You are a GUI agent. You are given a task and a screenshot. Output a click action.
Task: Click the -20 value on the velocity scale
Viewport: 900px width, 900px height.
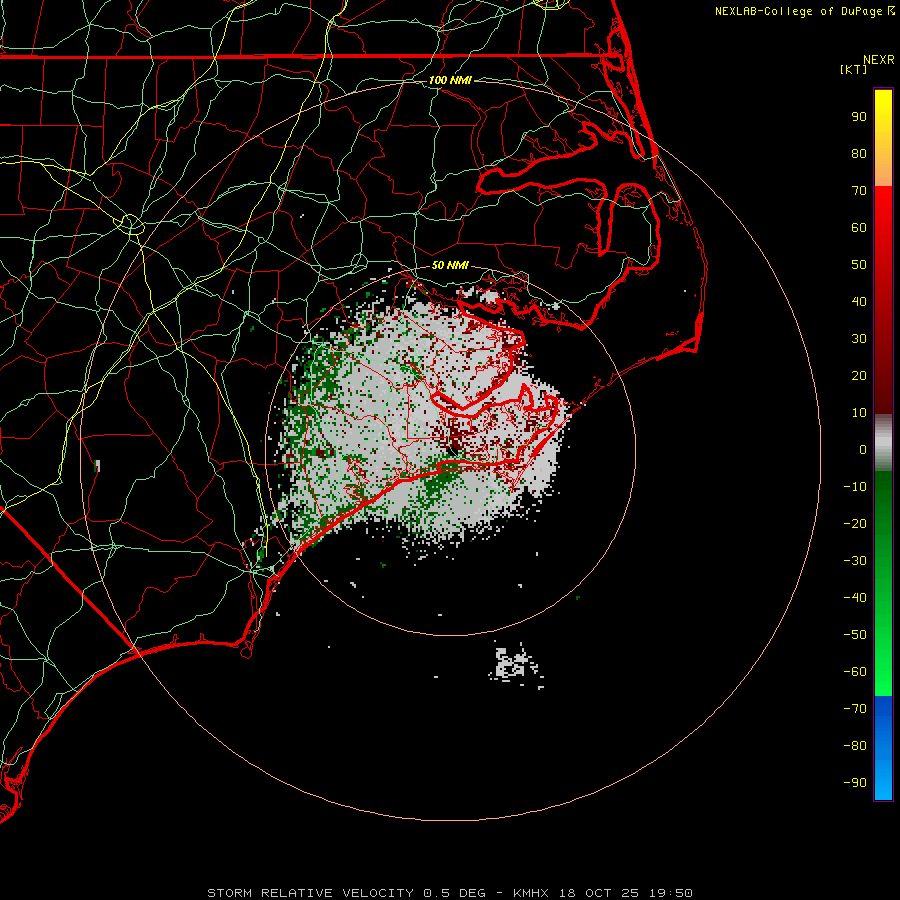(x=855, y=524)
